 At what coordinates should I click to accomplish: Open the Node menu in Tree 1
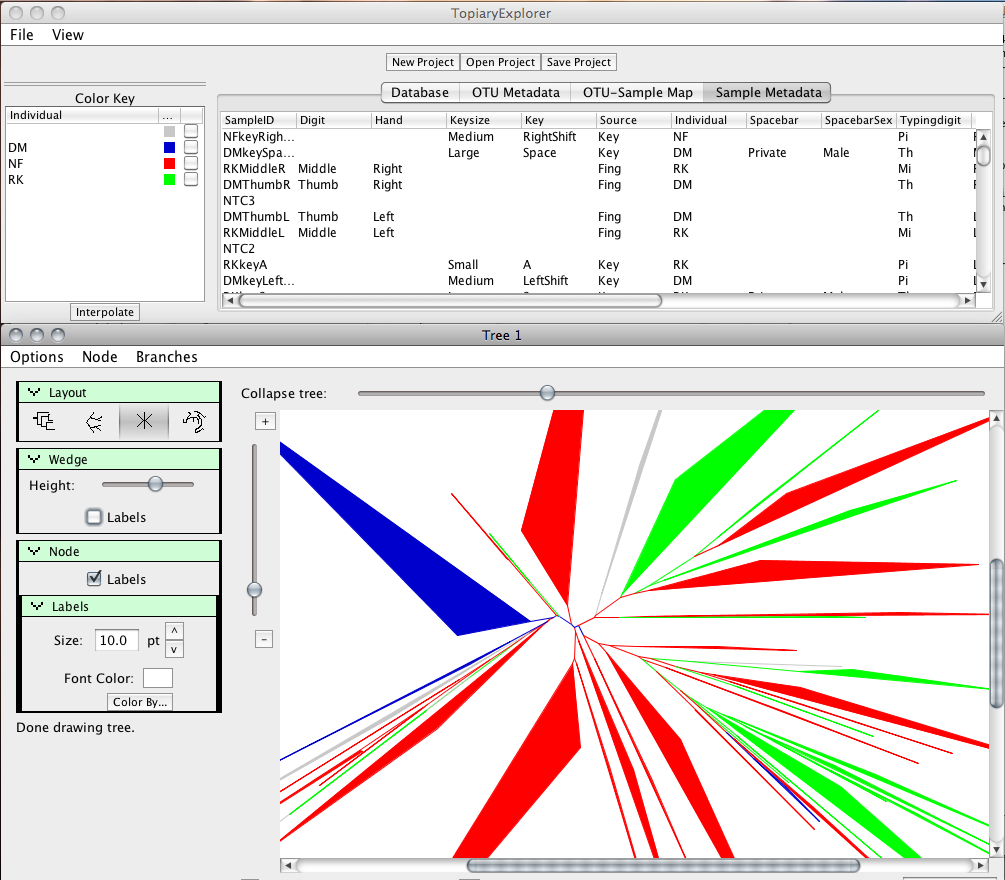coord(99,356)
